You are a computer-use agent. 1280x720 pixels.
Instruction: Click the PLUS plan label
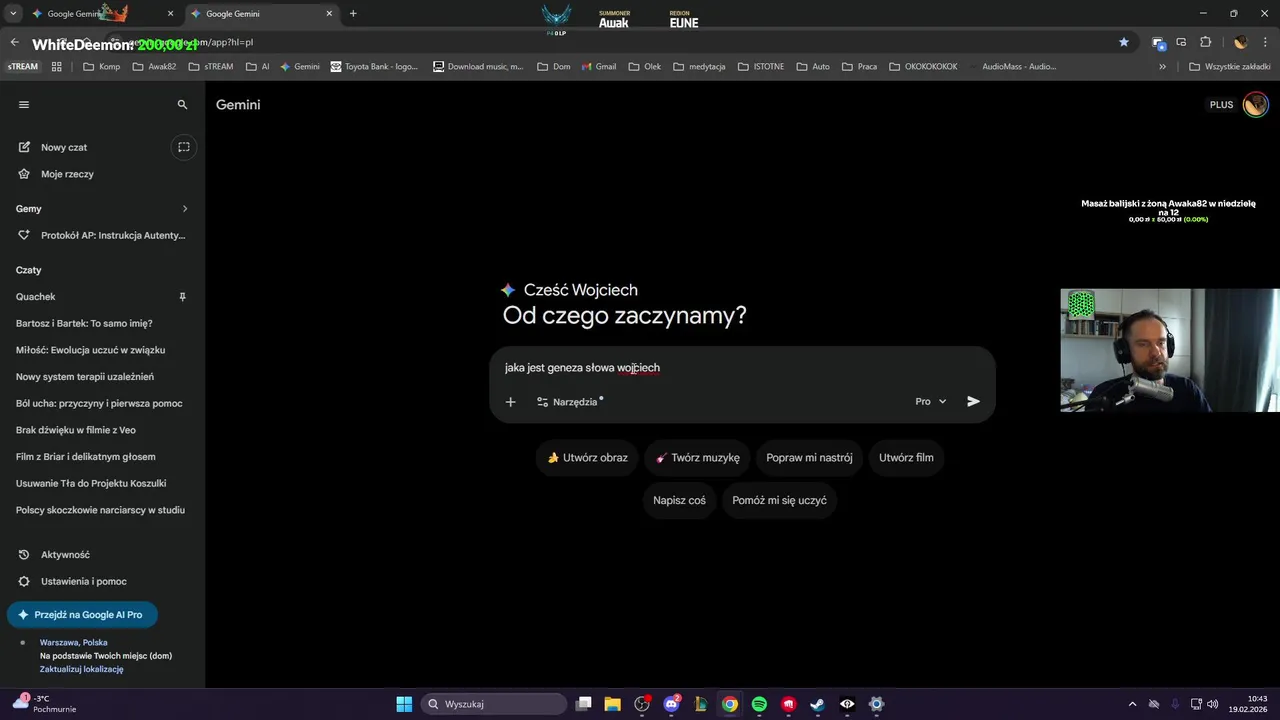click(1221, 105)
